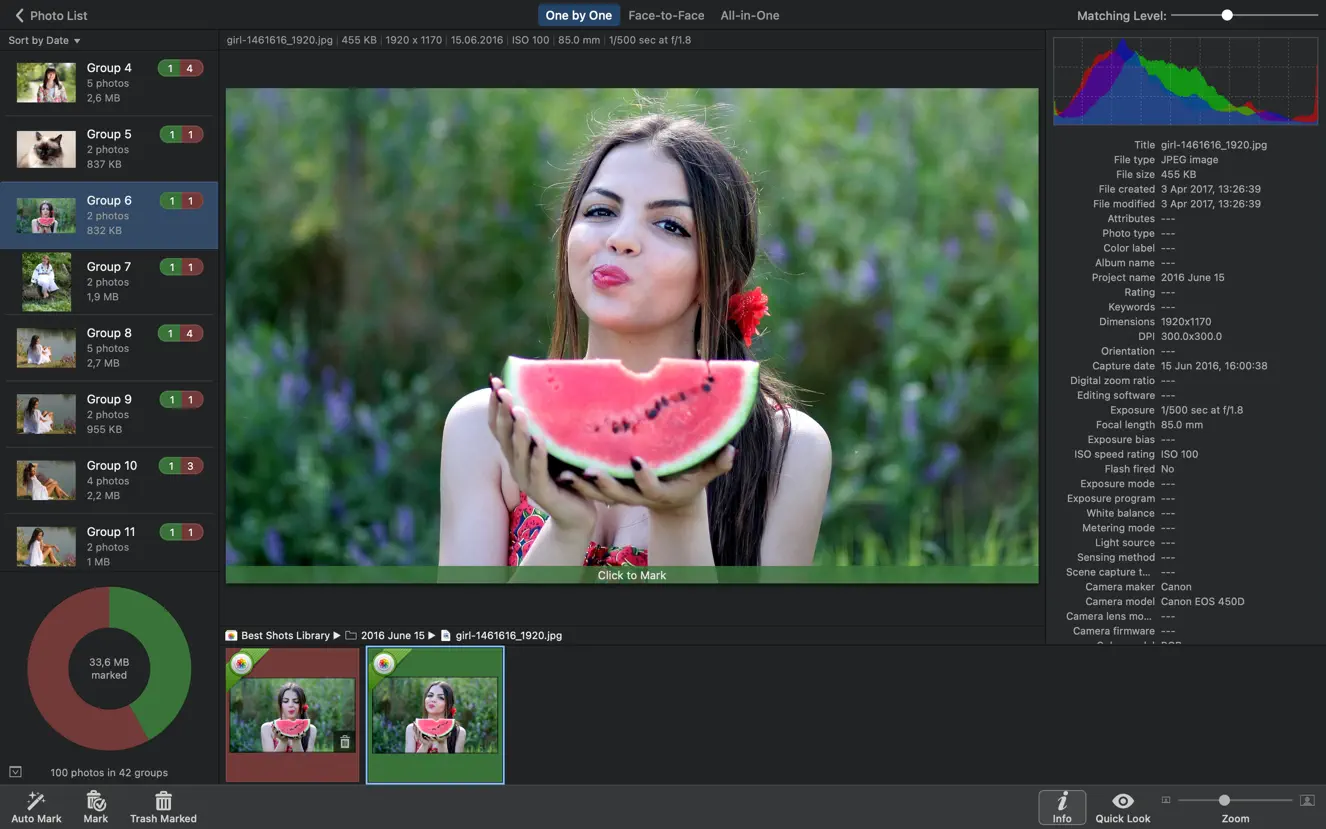
Task: Toggle the marked-photos checkbox near photo count
Action: click(15, 771)
